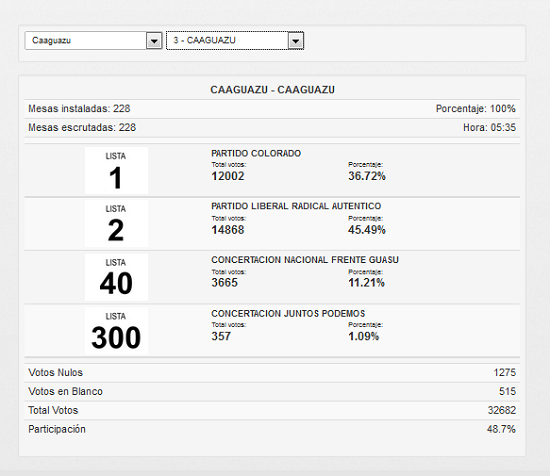The height and width of the screenshot is (476, 550).
Task: Select the Lista 40 badge
Action: coord(116,277)
